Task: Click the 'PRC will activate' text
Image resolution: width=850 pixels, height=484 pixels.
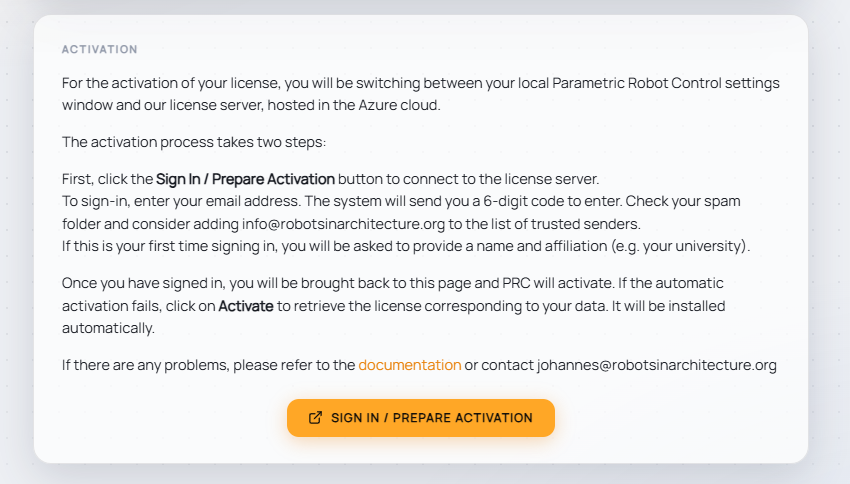Action: coord(558,283)
